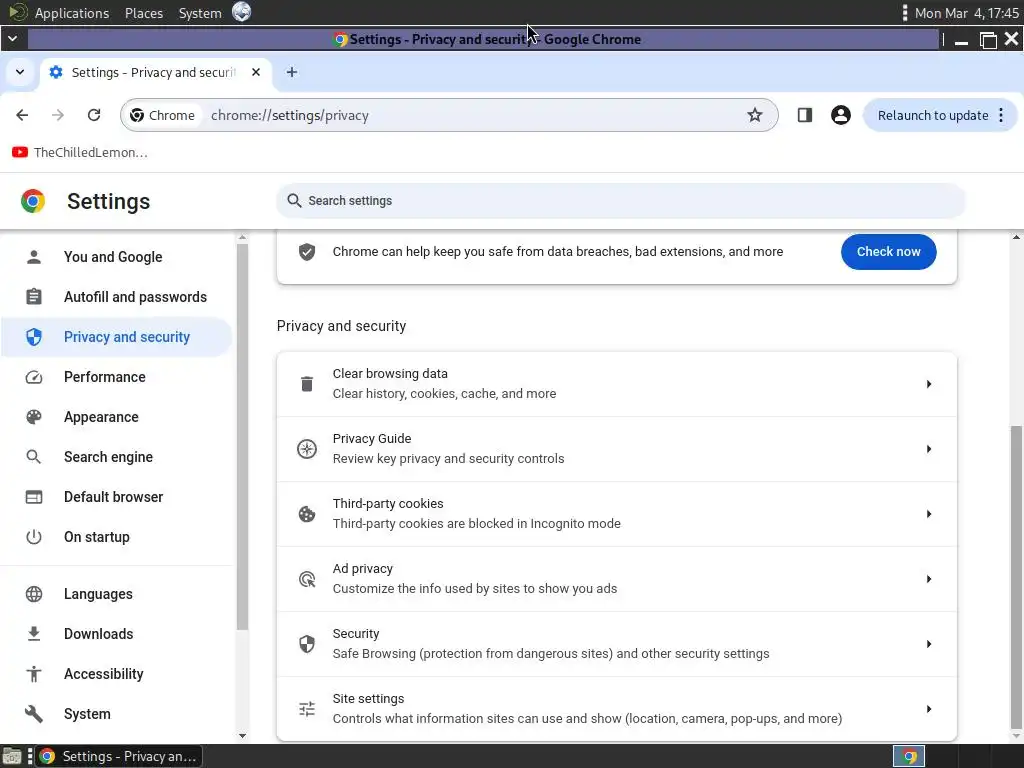This screenshot has width=1024, height=768.
Task: Open the profile avatar icon
Action: (x=840, y=115)
